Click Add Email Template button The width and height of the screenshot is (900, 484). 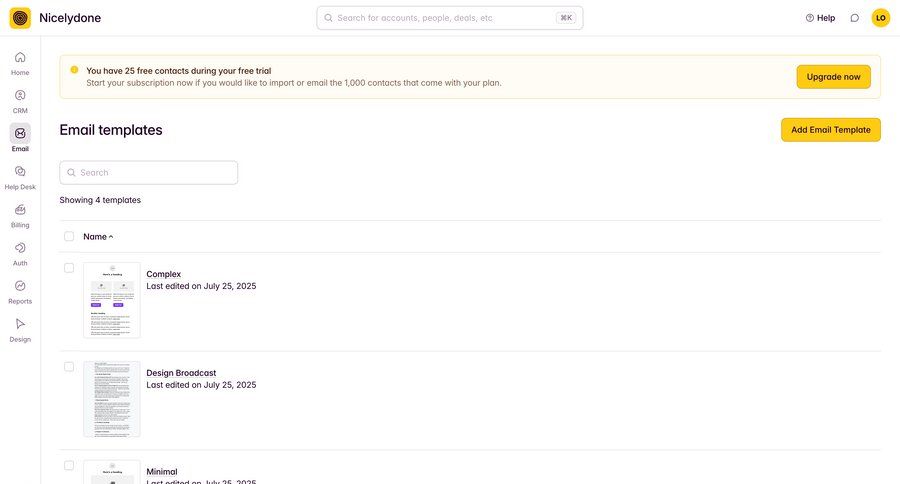(x=830, y=130)
